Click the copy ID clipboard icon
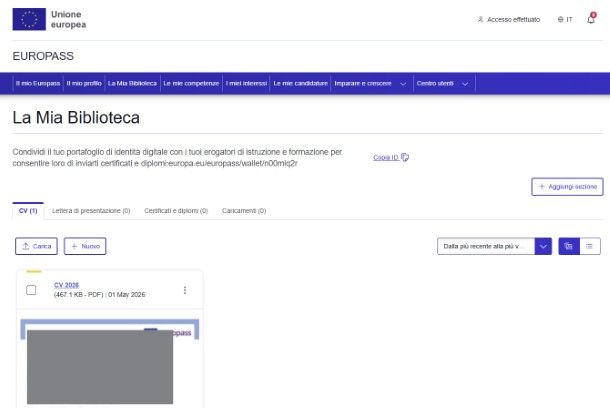 tap(405, 157)
